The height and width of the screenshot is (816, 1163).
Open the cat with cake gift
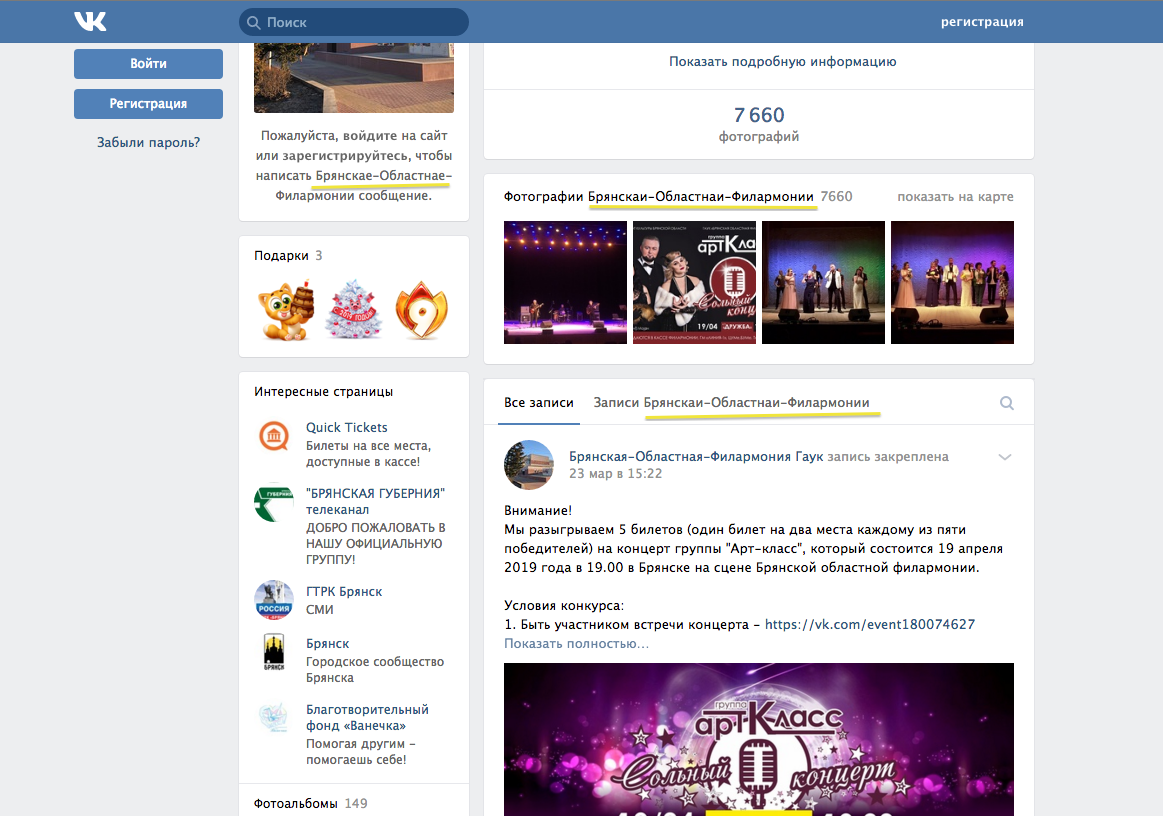click(x=287, y=311)
